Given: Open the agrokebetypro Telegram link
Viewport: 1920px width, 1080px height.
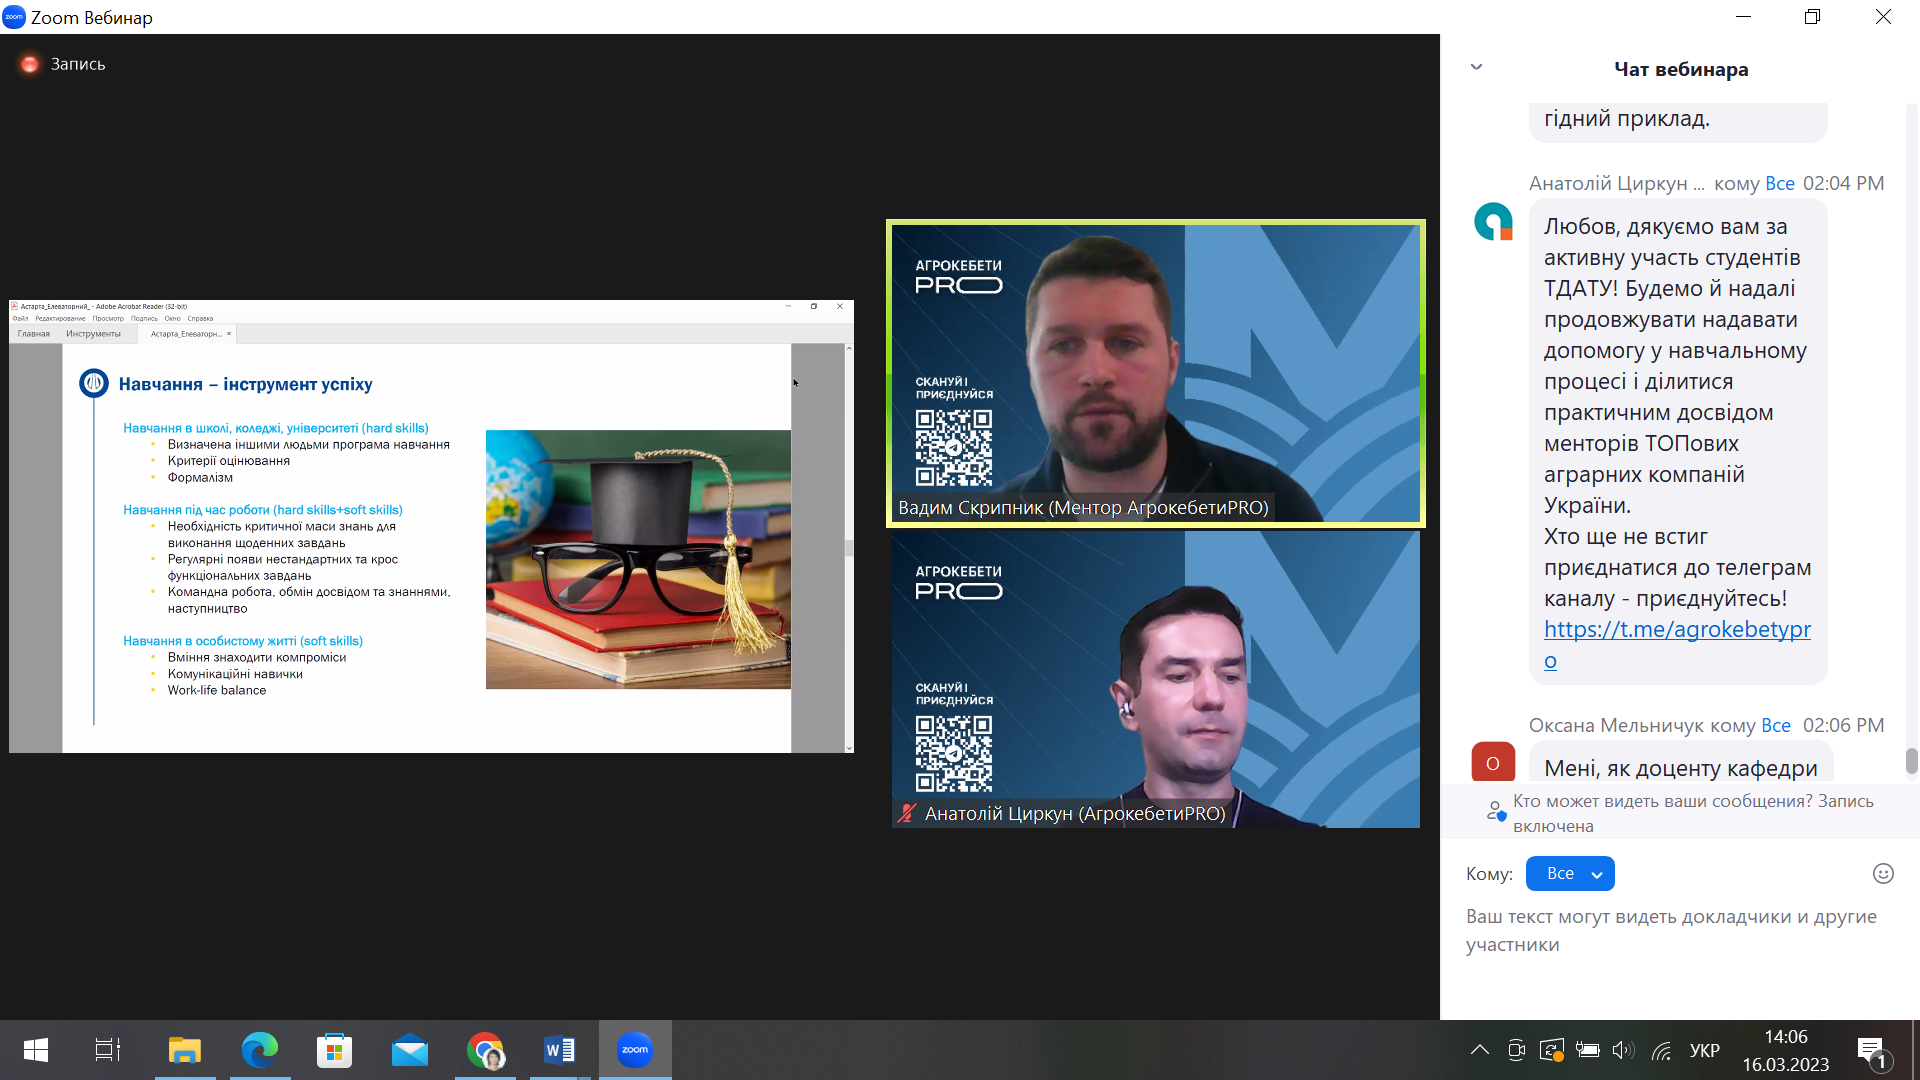Looking at the screenshot, I should pyautogui.click(x=1676, y=630).
